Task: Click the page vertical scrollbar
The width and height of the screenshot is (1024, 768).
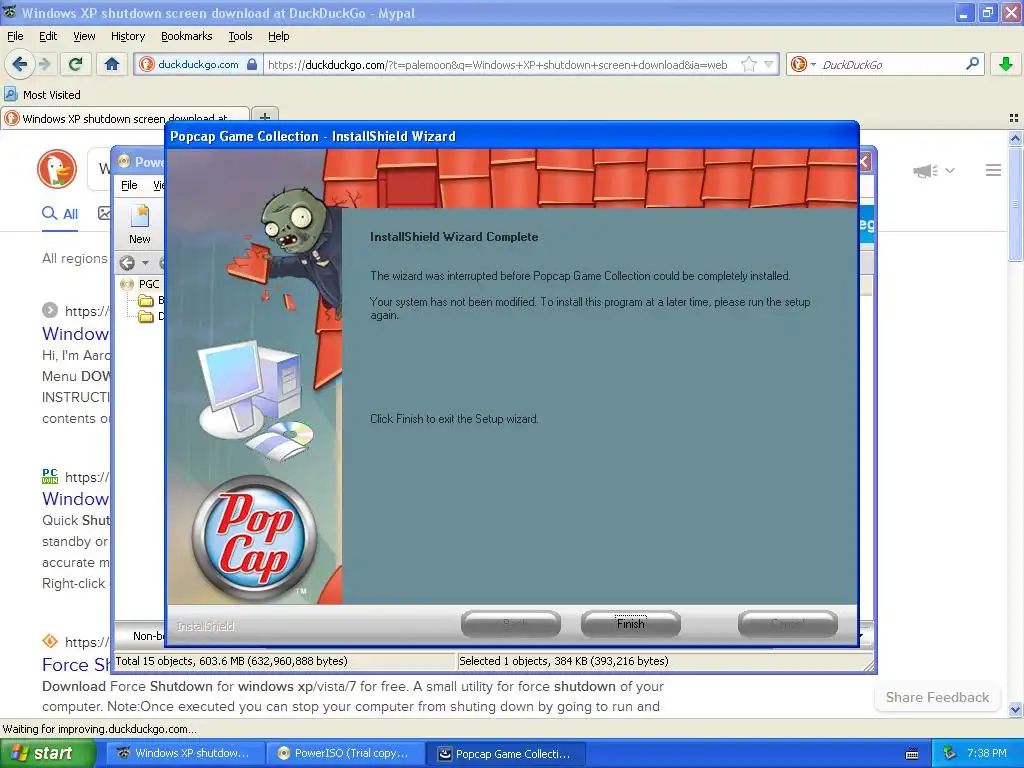Action: click(1015, 202)
